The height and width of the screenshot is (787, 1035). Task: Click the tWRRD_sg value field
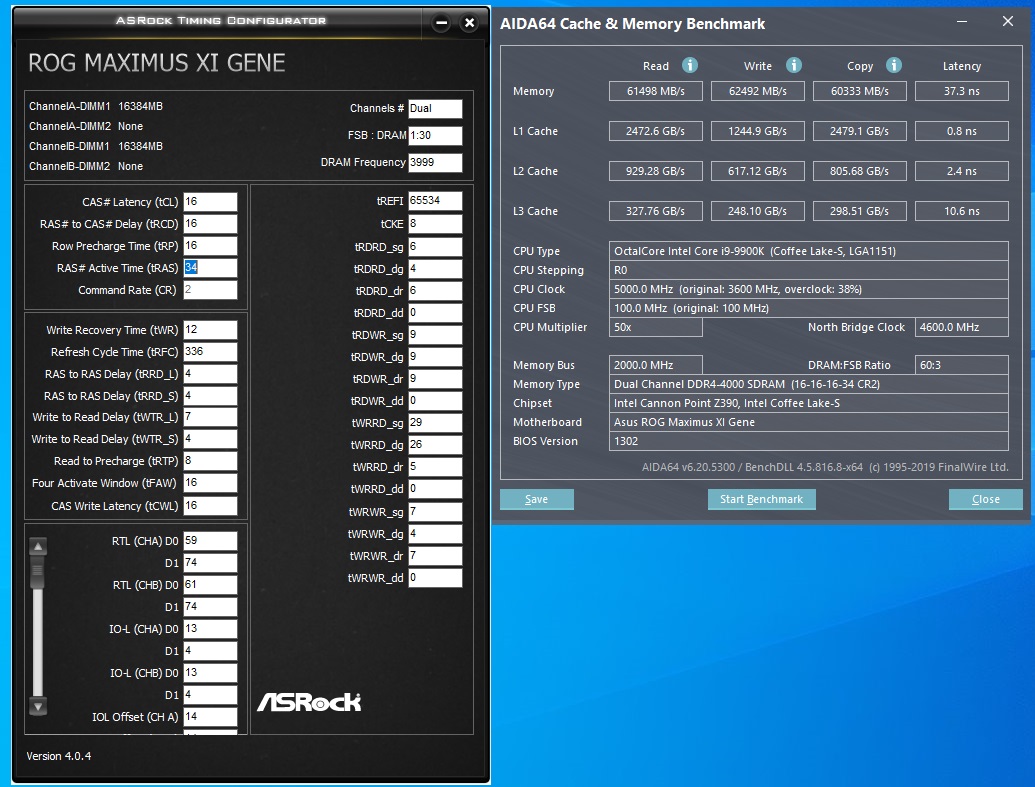coord(435,423)
